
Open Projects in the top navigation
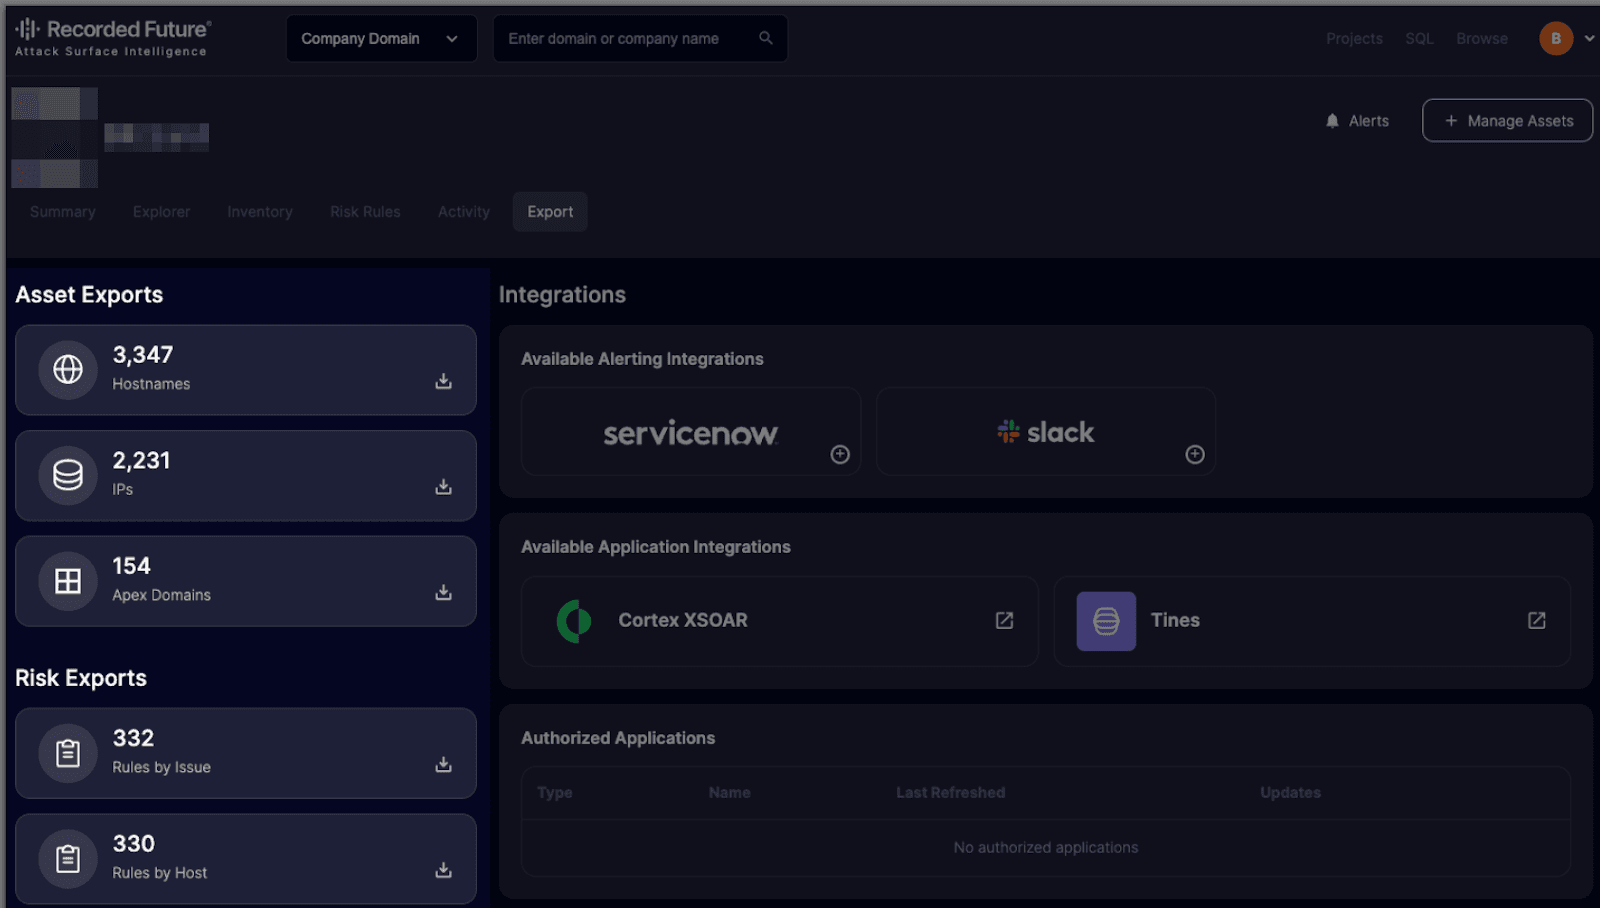point(1354,38)
